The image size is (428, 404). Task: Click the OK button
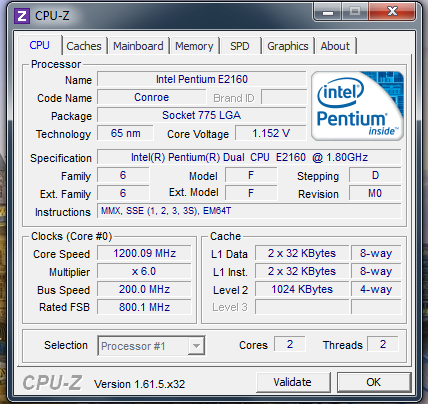(374, 382)
